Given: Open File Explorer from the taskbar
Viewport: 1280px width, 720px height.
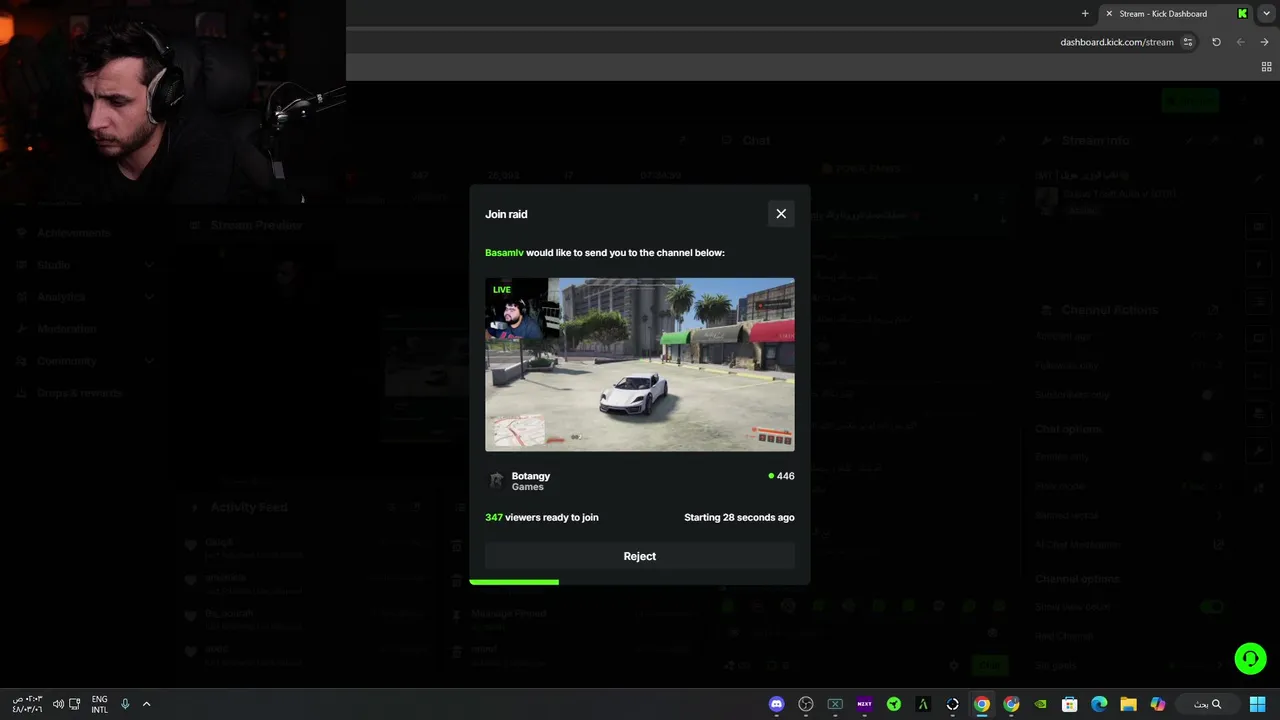Looking at the screenshot, I should pyautogui.click(x=1128, y=704).
